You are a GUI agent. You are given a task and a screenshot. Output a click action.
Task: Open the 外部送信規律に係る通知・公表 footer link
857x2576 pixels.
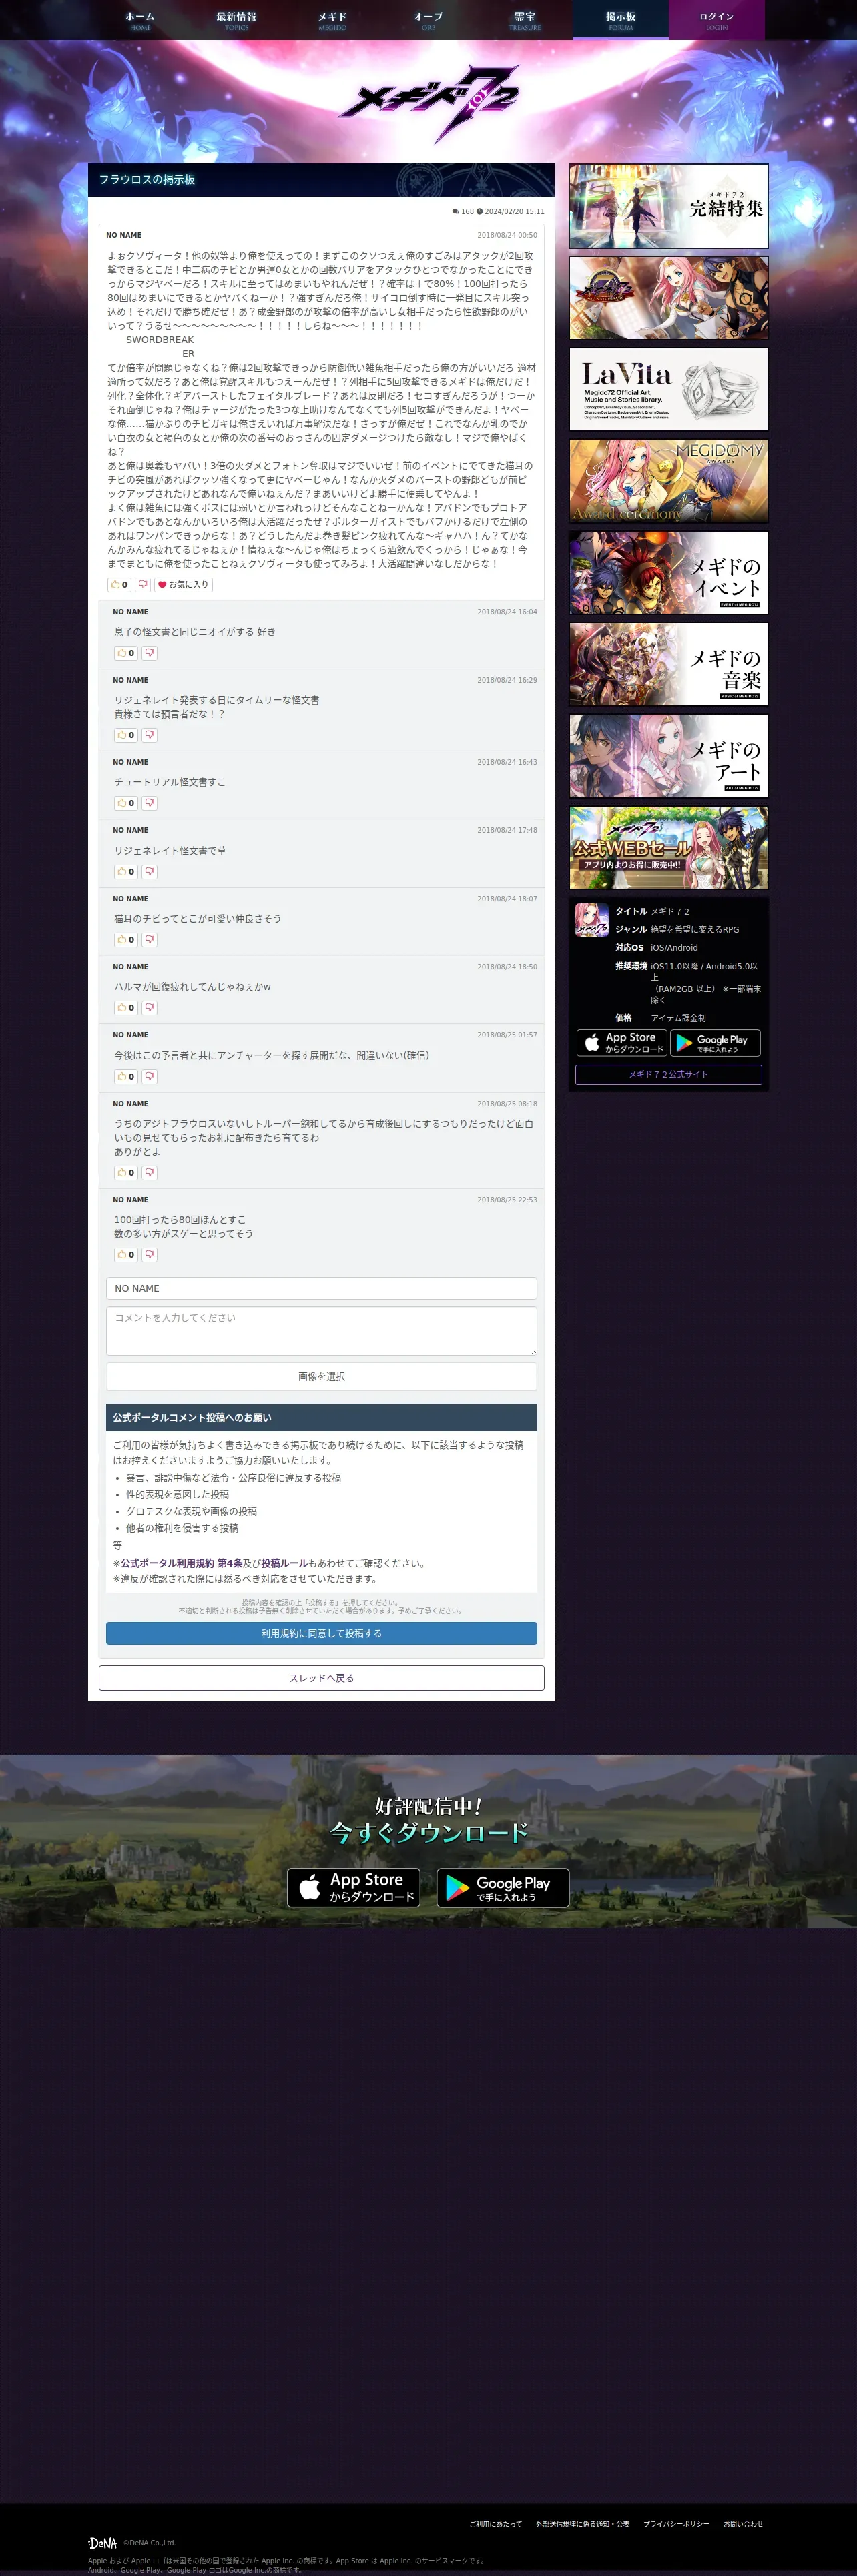pyautogui.click(x=582, y=2524)
